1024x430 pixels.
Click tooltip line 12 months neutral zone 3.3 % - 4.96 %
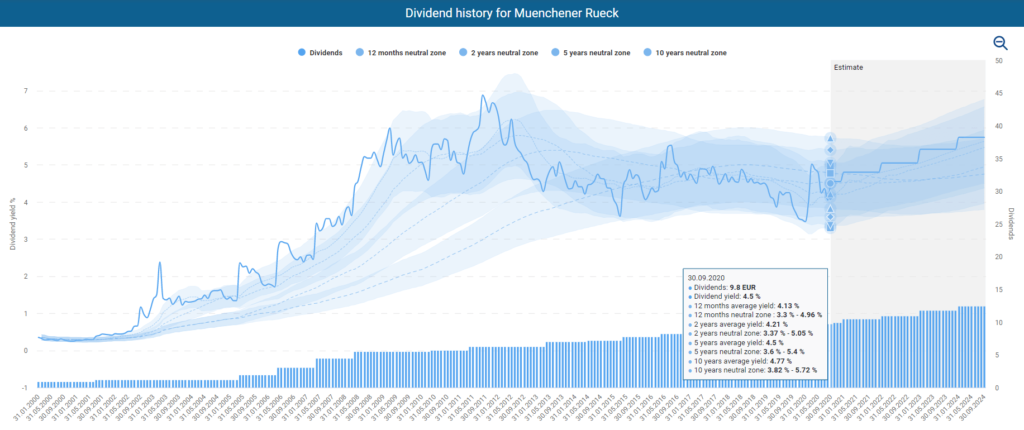754,314
